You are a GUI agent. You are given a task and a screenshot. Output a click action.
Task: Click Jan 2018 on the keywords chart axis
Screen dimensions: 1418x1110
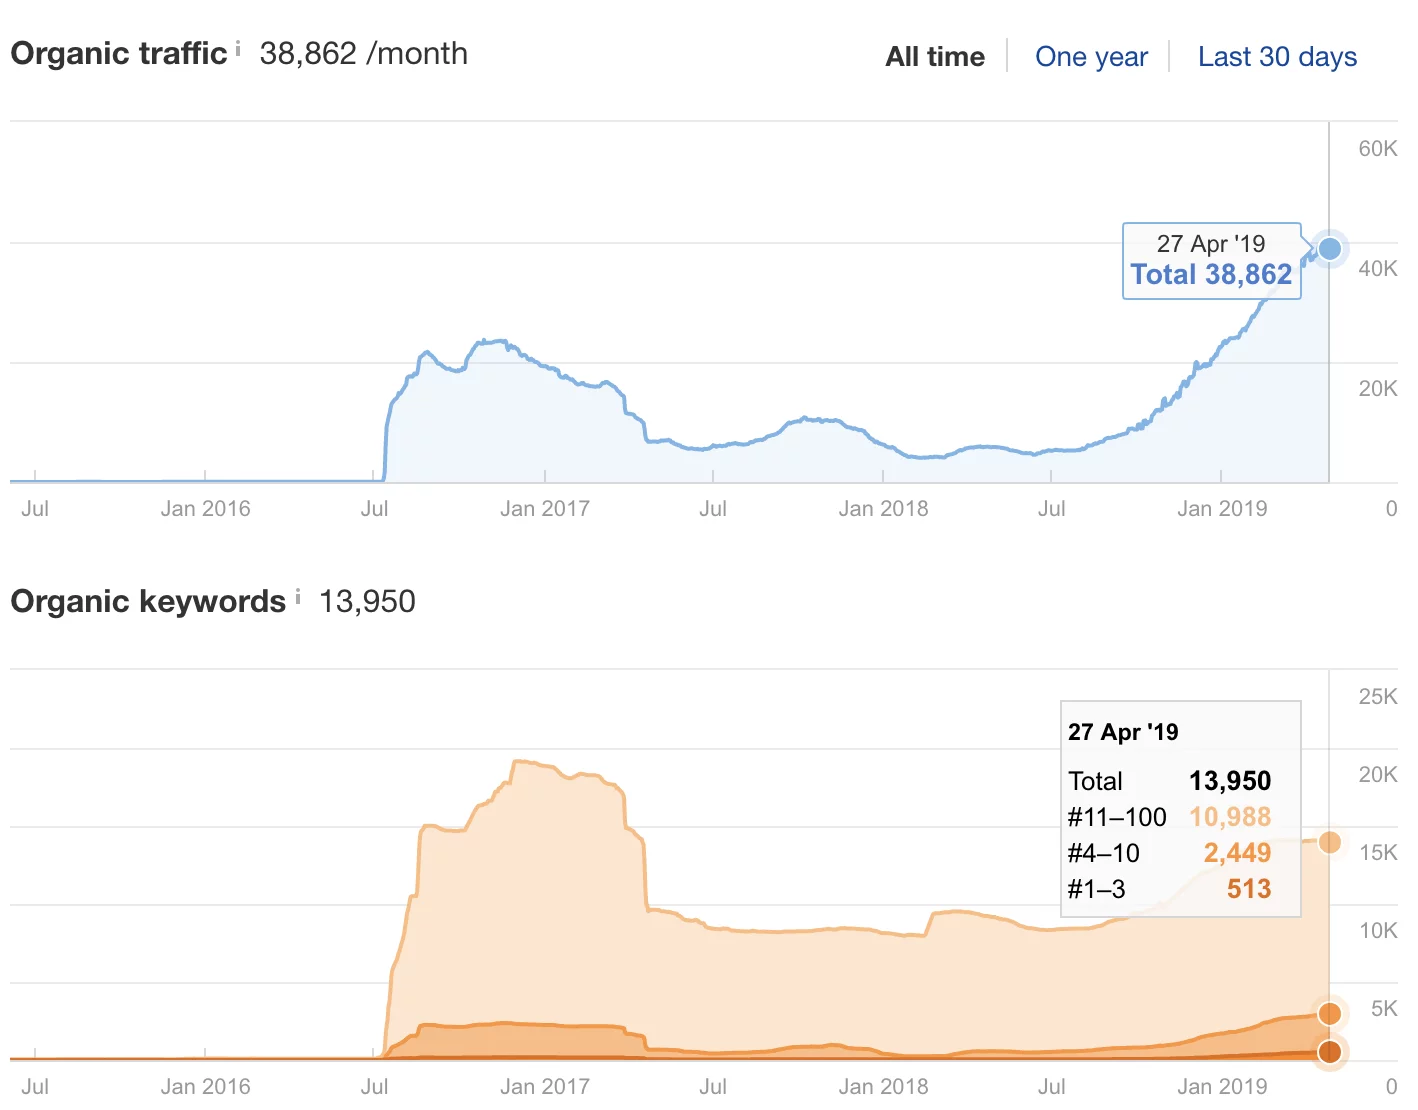pos(883,1086)
